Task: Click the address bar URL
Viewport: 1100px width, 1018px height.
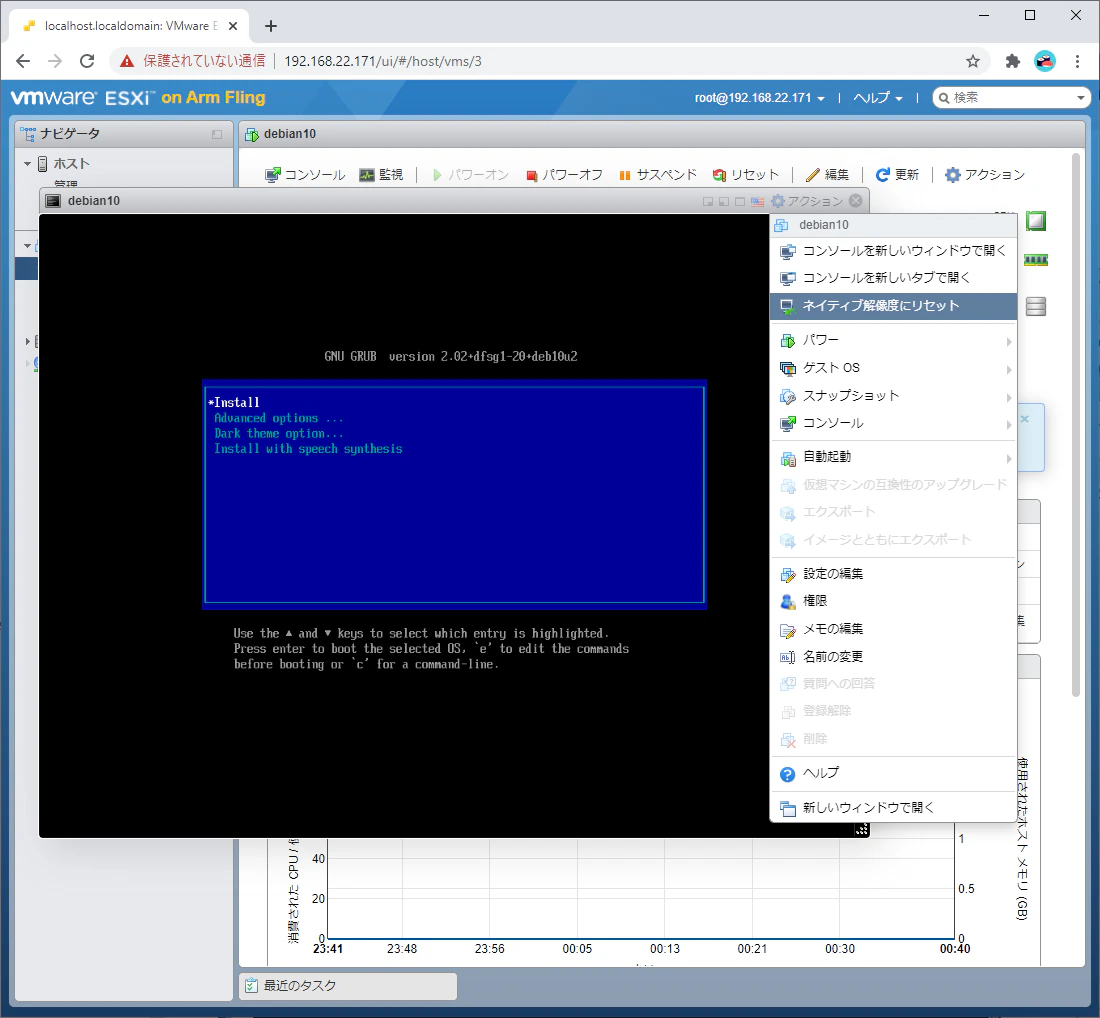Action: pos(382,61)
